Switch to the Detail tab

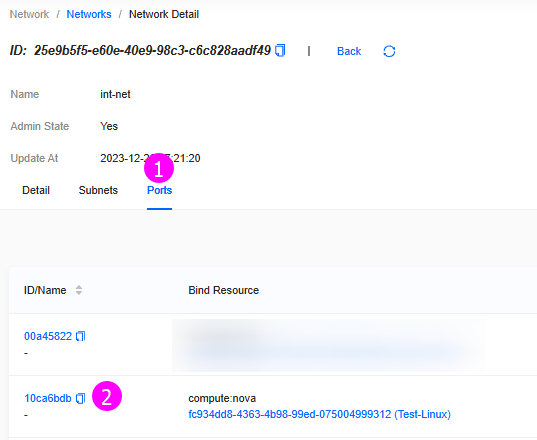pyautogui.click(x=36, y=190)
